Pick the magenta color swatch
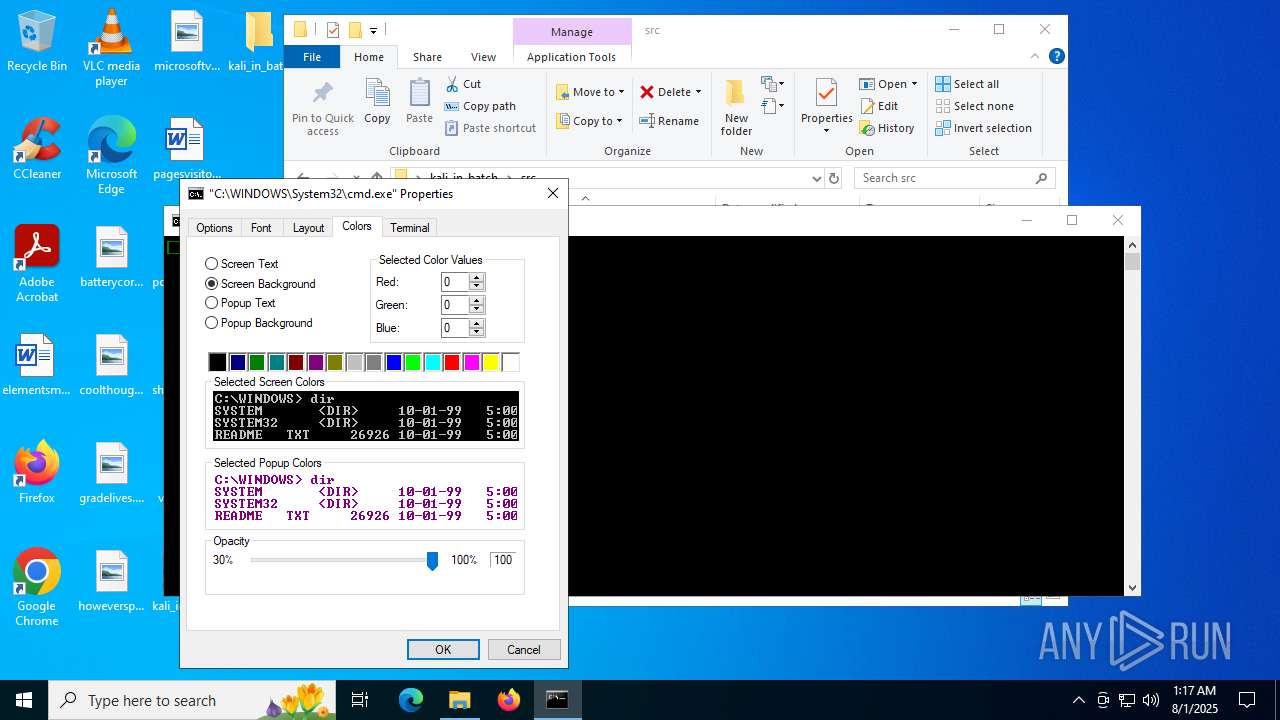The height and width of the screenshot is (720, 1280). 472,362
